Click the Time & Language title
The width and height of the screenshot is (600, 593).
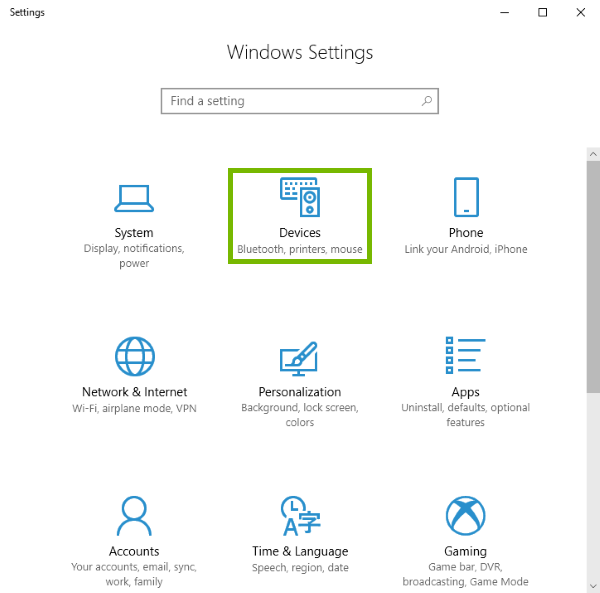tap(300, 552)
